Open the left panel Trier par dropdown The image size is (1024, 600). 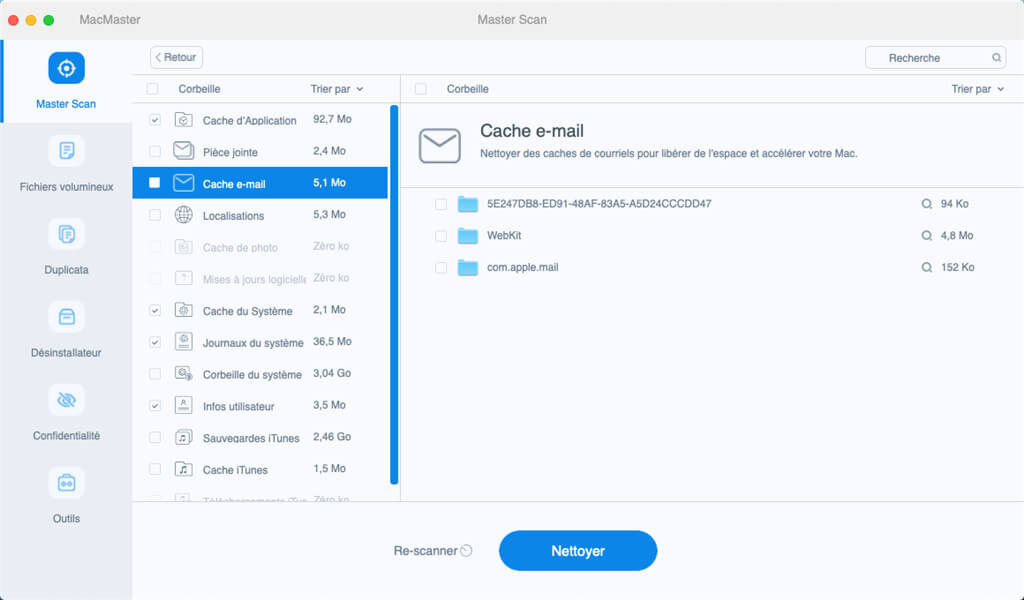(x=337, y=89)
